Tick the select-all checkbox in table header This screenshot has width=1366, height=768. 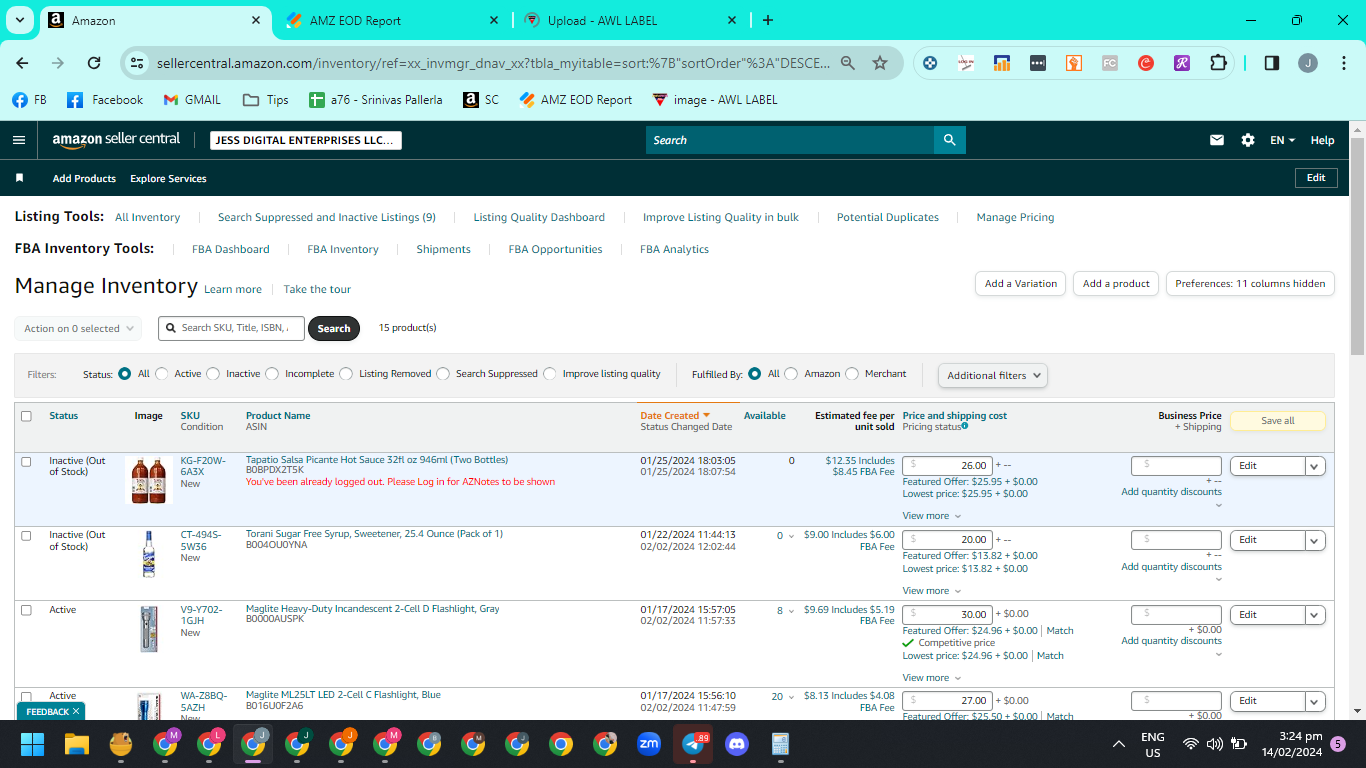[26, 416]
